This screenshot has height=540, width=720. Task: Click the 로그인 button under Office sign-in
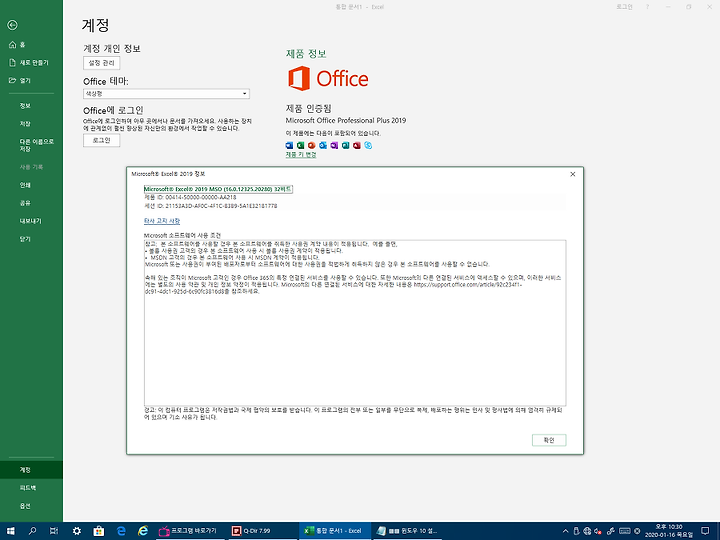click(101, 140)
